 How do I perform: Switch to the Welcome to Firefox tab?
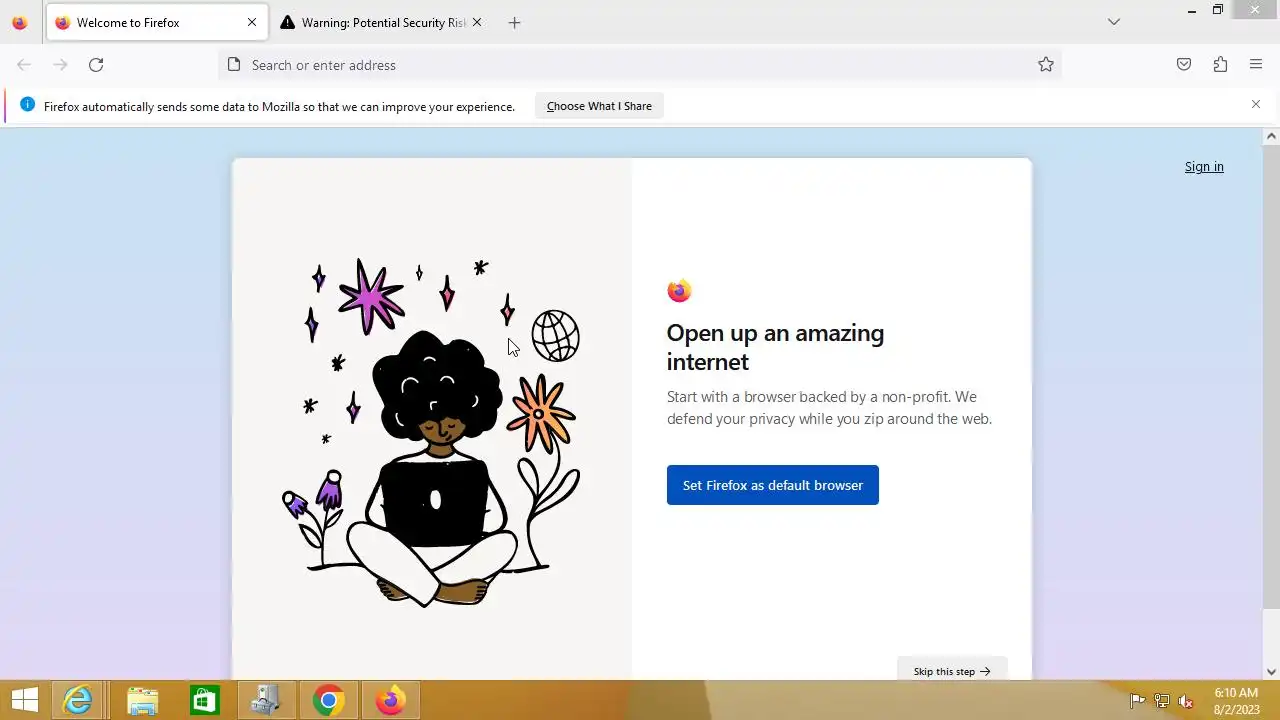(x=157, y=22)
